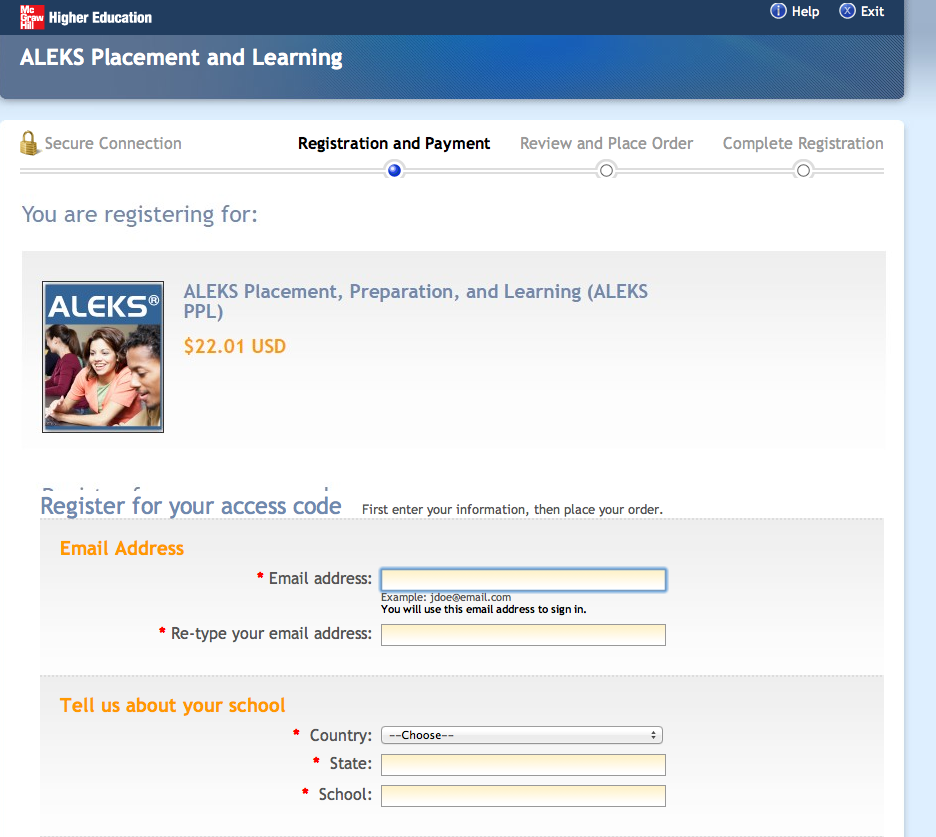Image resolution: width=936 pixels, height=837 pixels.
Task: Focus the Email address input field
Action: [523, 580]
